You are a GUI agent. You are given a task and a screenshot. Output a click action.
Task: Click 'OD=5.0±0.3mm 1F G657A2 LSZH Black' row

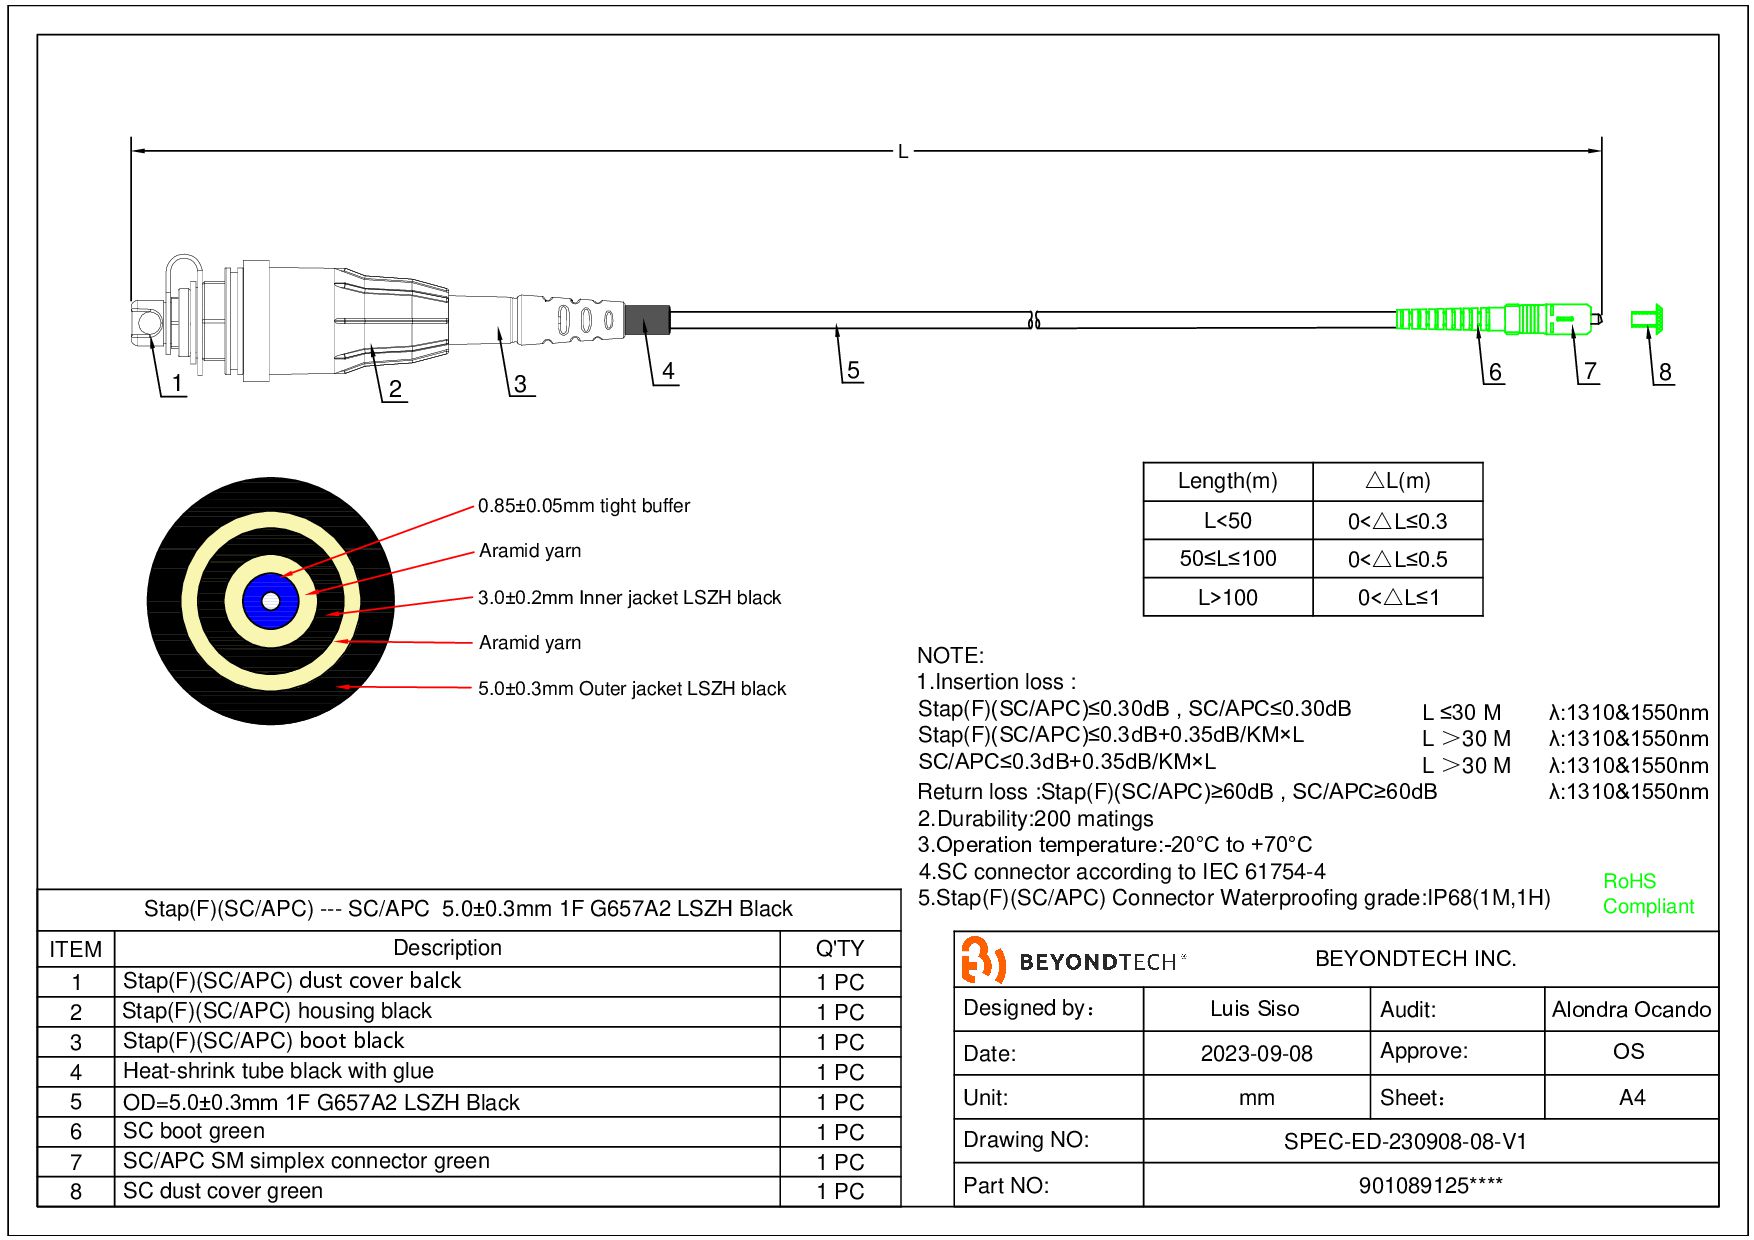(x=468, y=1102)
